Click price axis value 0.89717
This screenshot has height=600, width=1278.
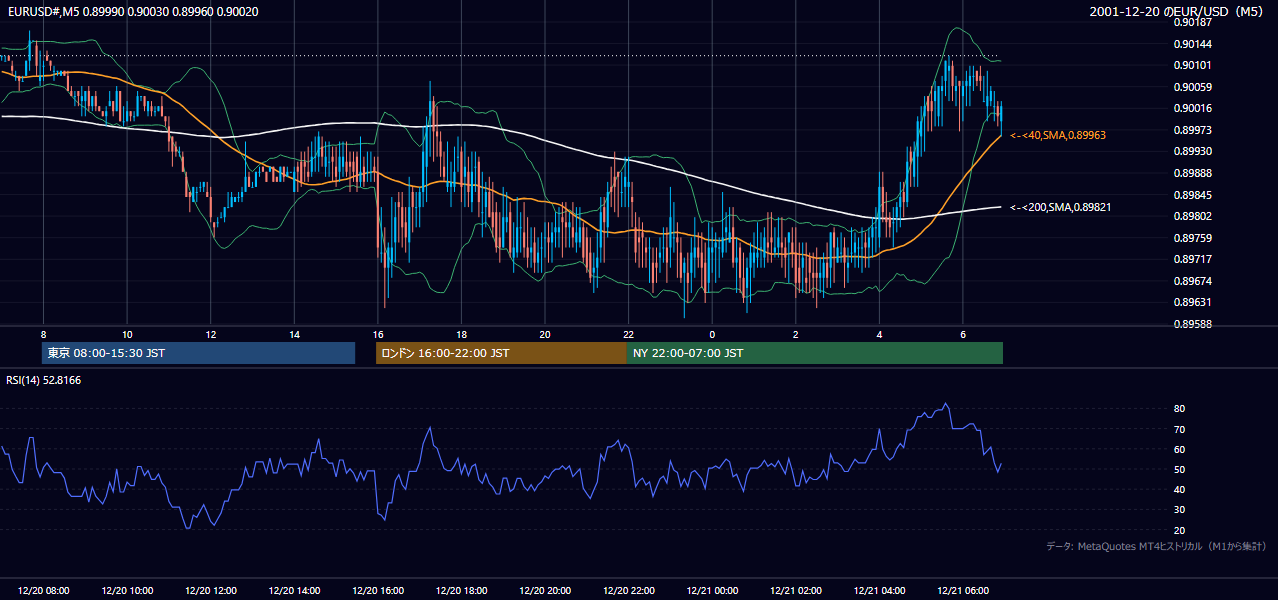tap(1192, 259)
